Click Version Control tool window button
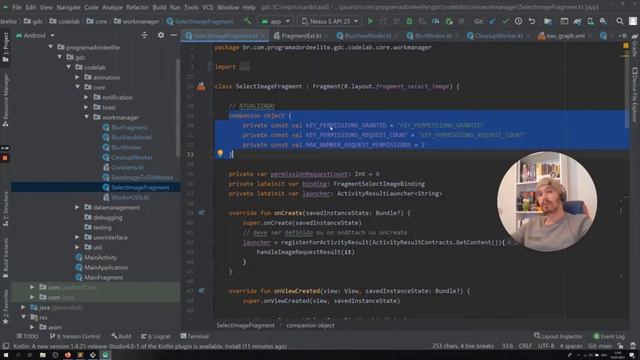The image size is (640, 360). click(75, 336)
